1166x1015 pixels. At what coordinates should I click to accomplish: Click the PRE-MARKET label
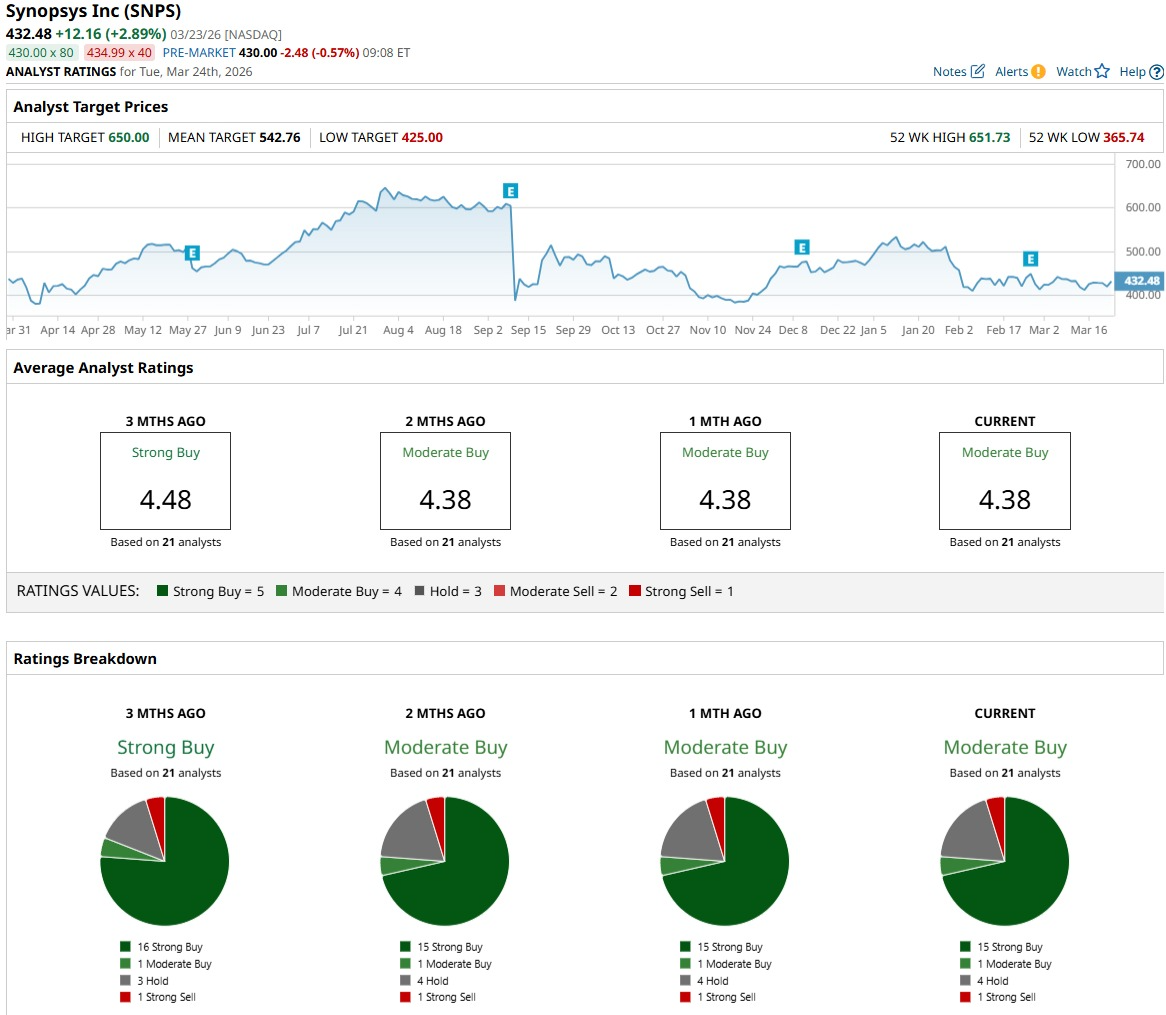pyautogui.click(x=199, y=53)
